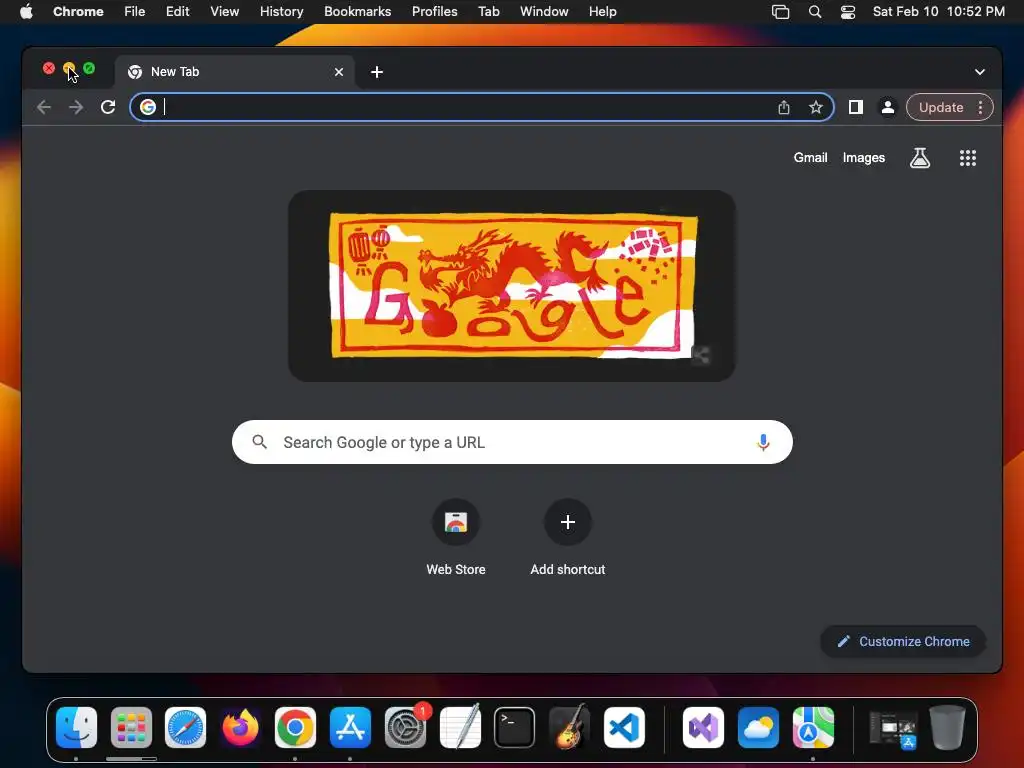Open the App Store dock icon
This screenshot has width=1024, height=768.
[x=350, y=727]
